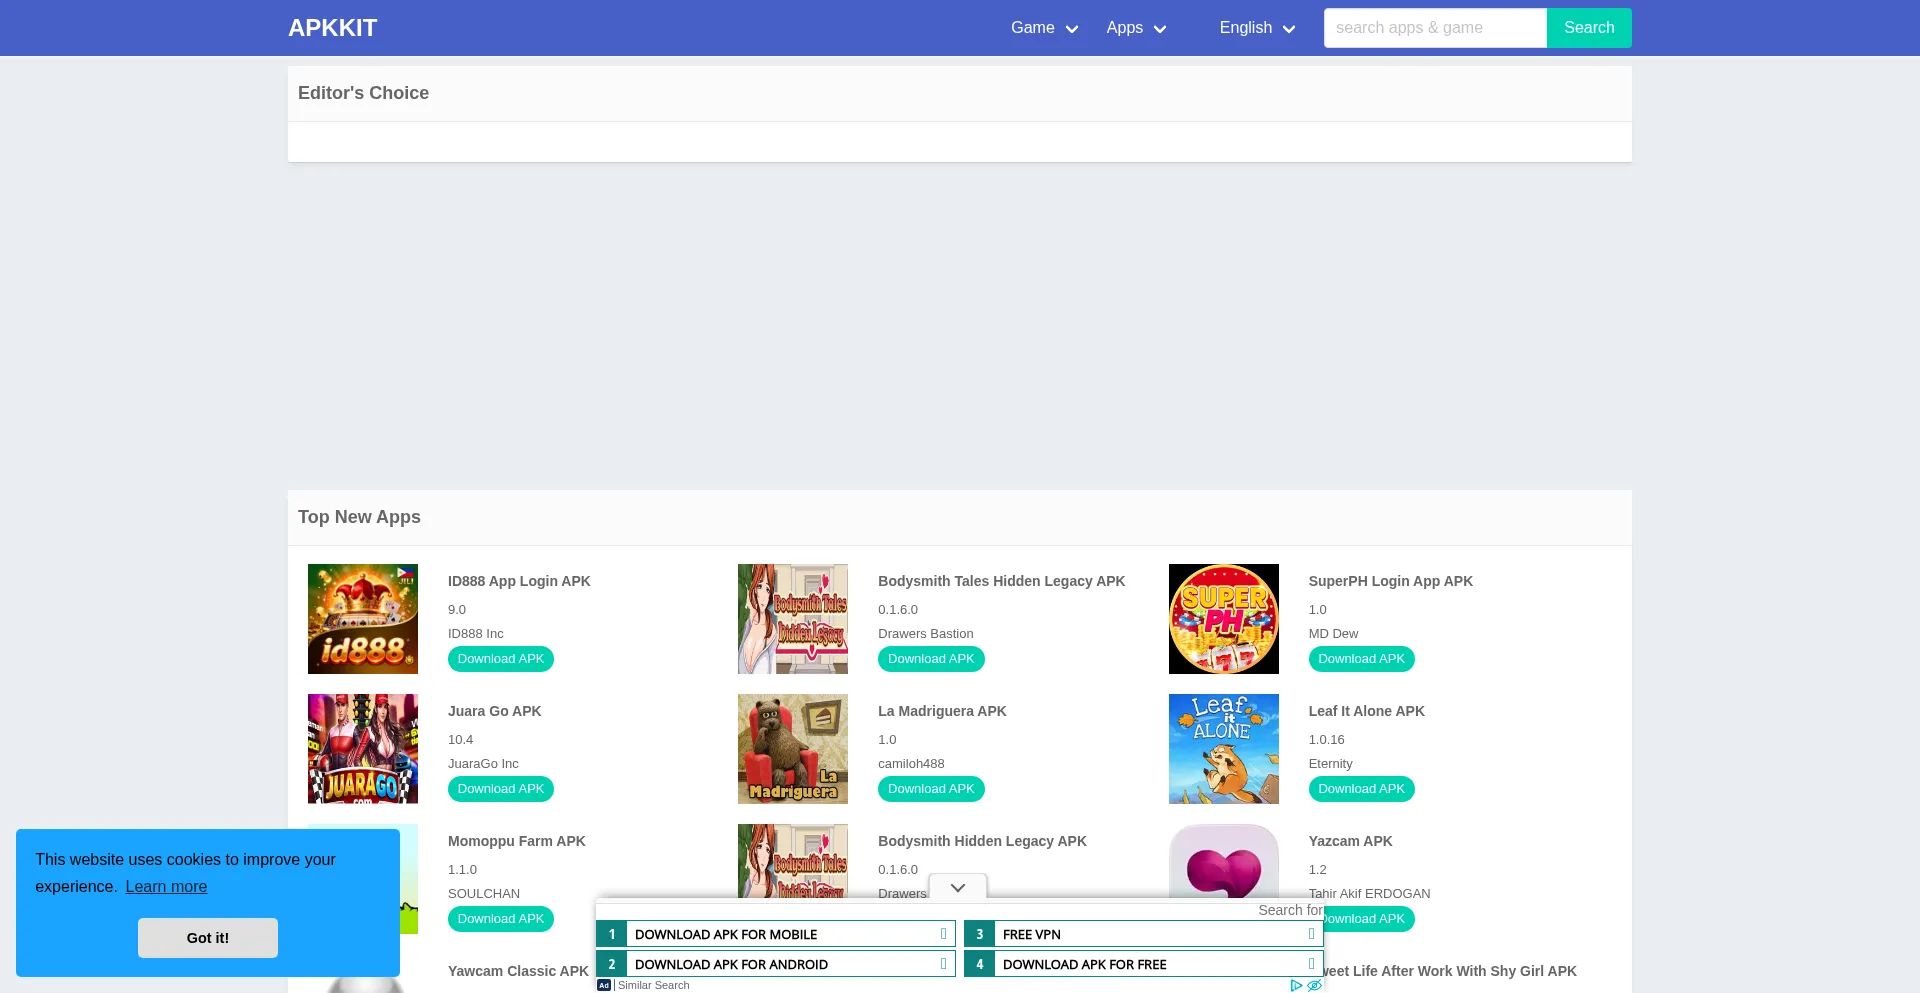Download APK for Juara Go
This screenshot has width=1920, height=993.
point(501,789)
